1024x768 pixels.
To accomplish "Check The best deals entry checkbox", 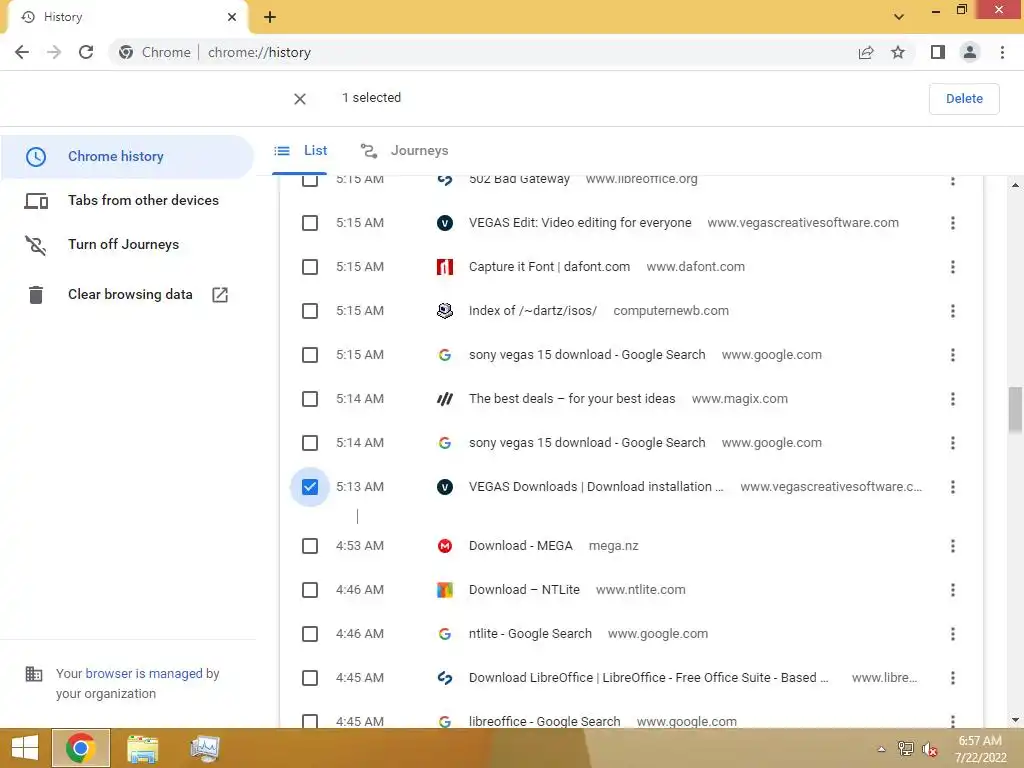I will [310, 399].
